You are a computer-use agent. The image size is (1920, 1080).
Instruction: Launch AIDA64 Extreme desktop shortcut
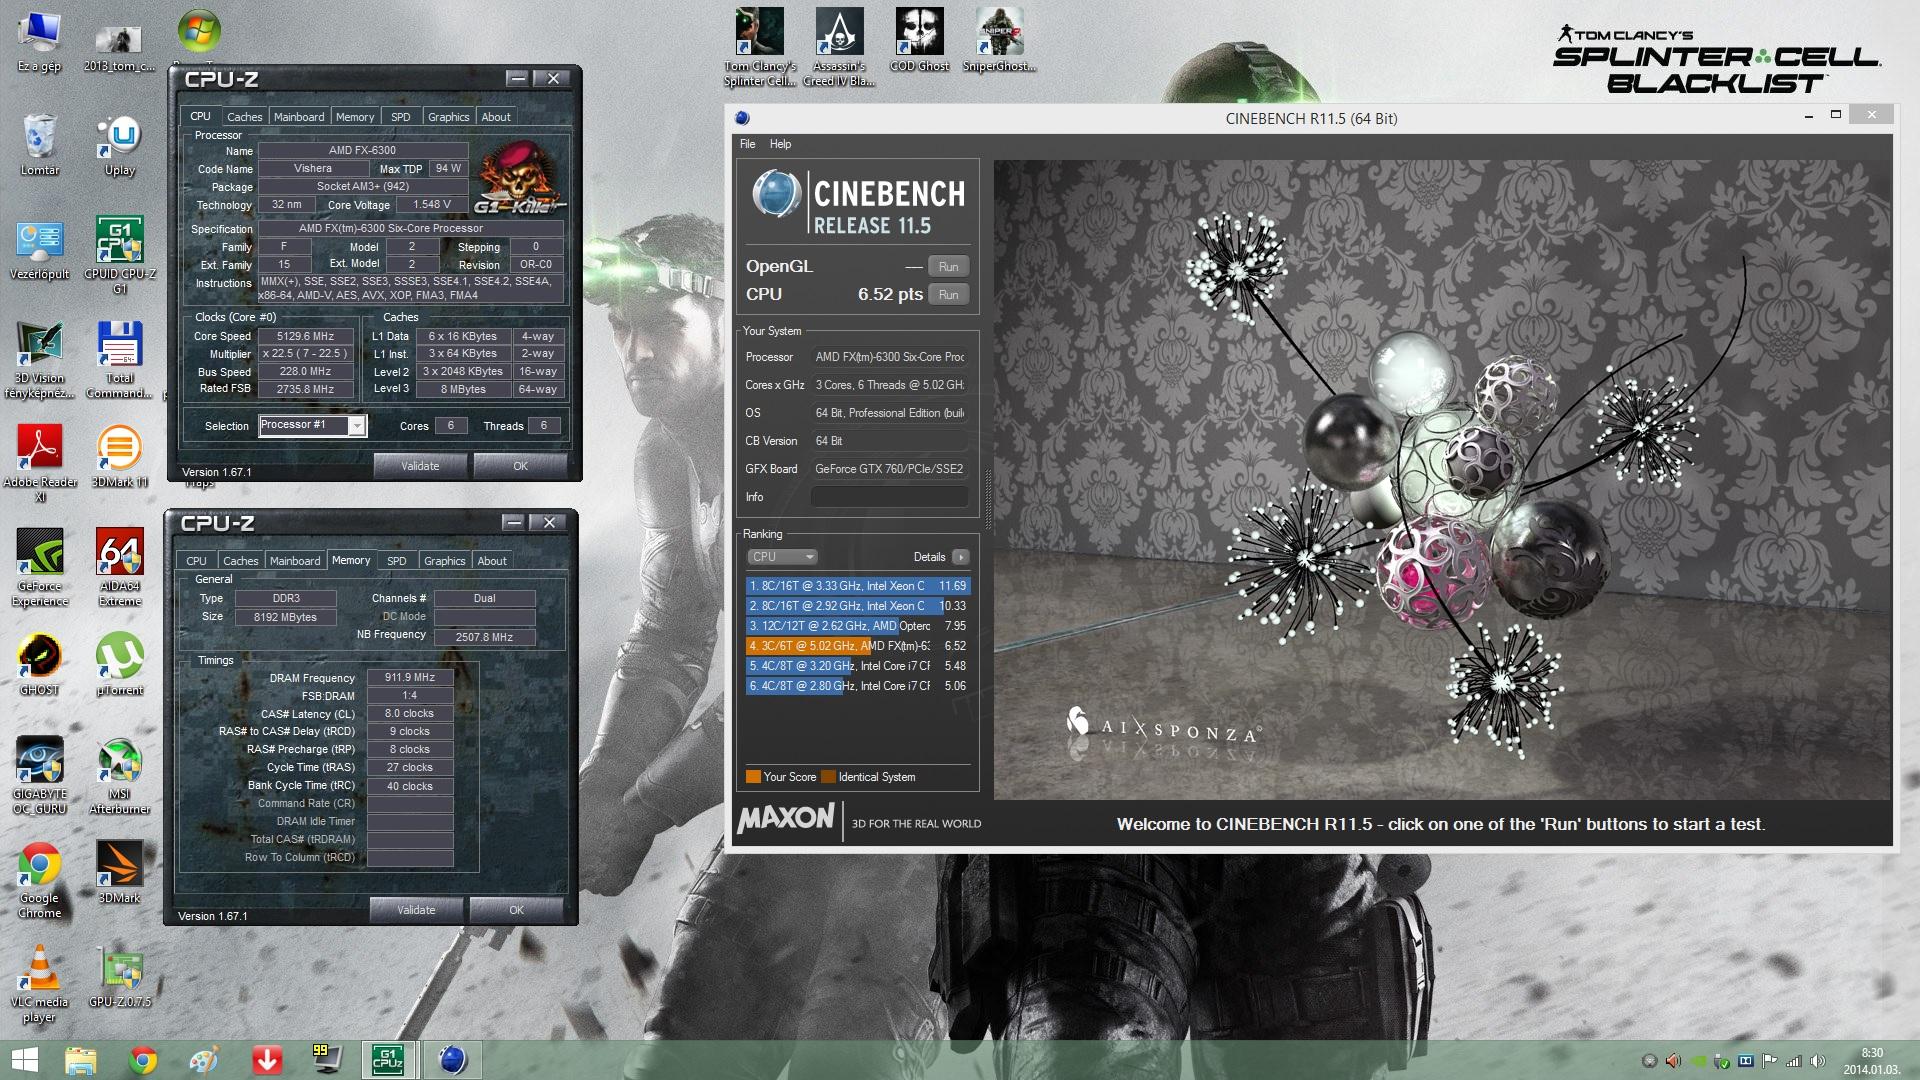click(x=120, y=568)
